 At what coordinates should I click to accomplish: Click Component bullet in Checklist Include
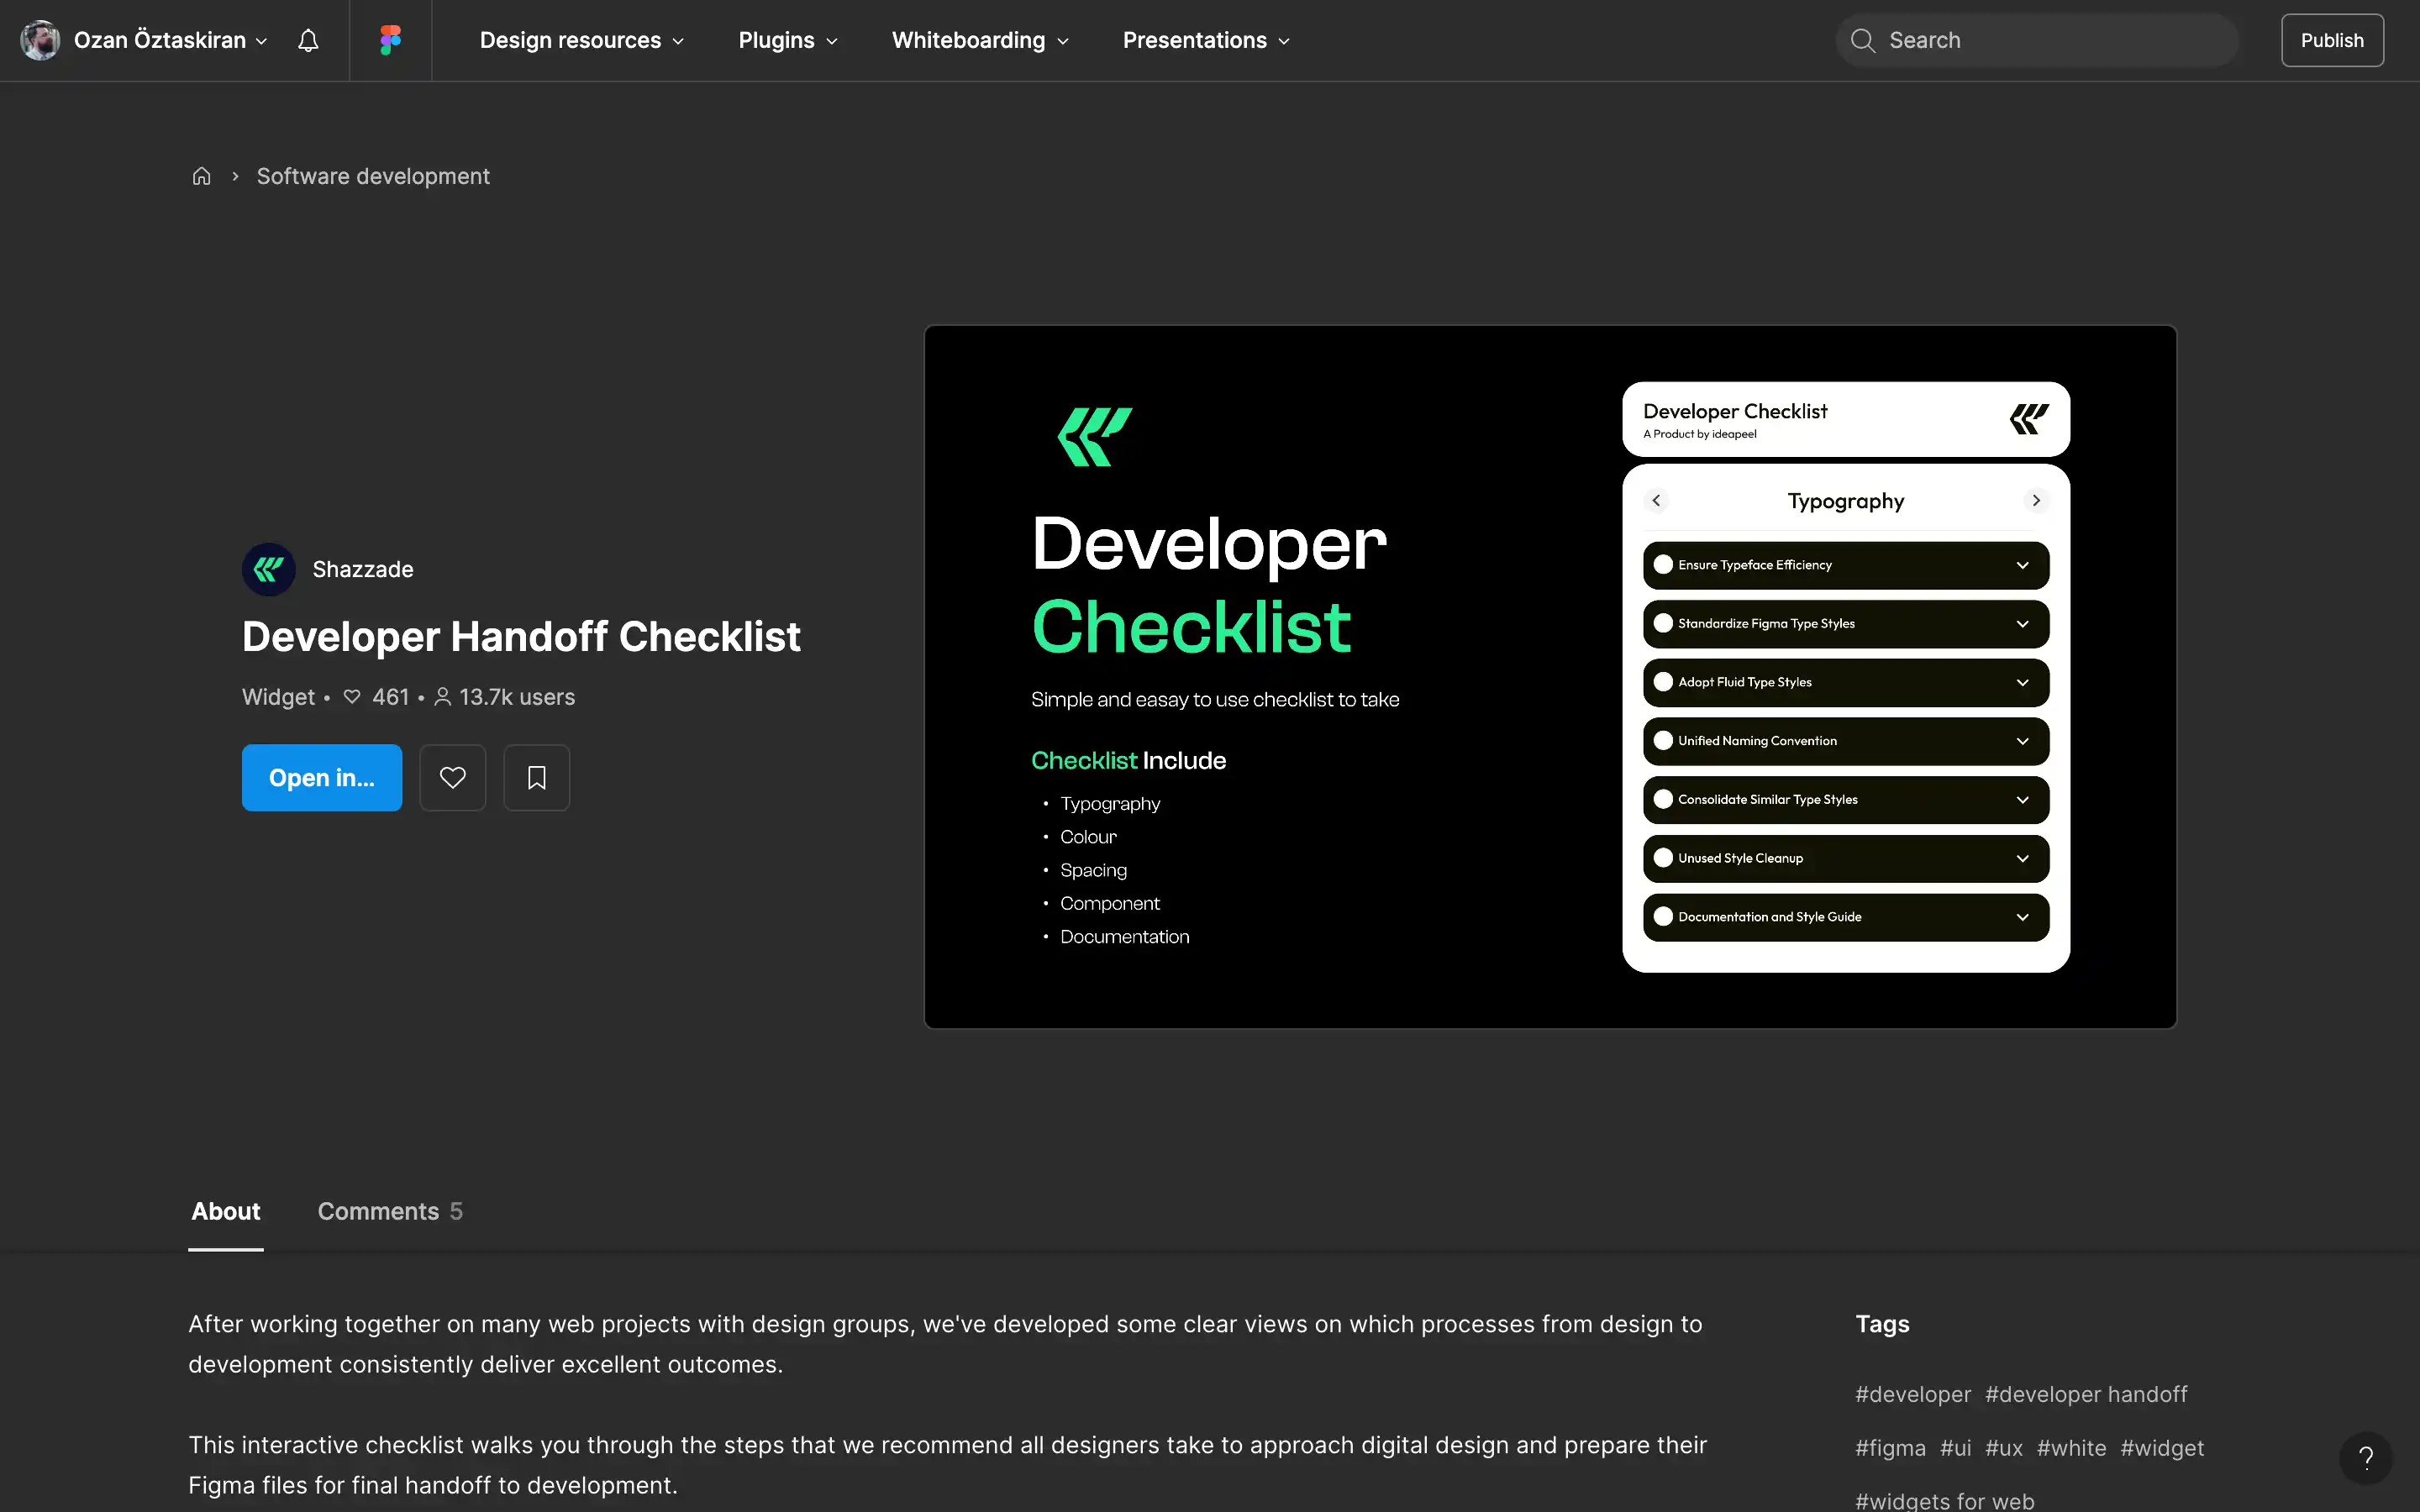[x=1110, y=903]
